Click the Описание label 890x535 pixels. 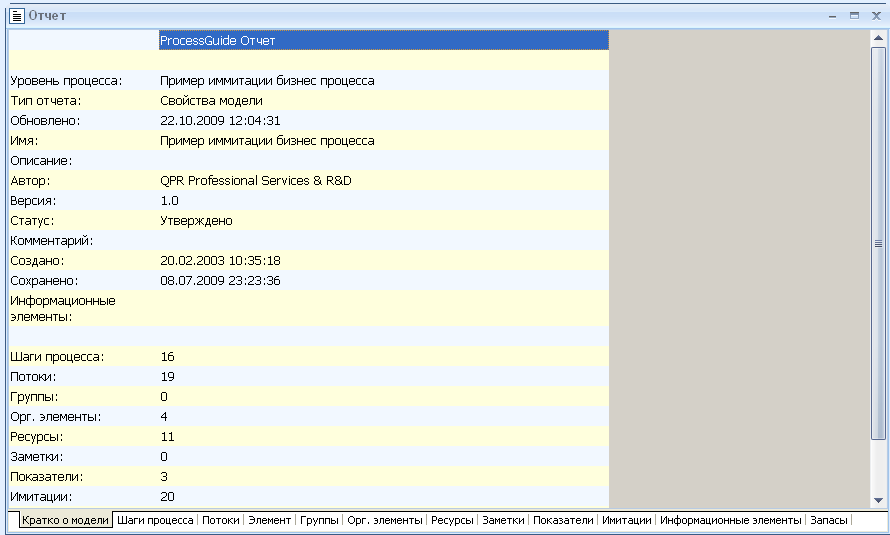(x=41, y=161)
